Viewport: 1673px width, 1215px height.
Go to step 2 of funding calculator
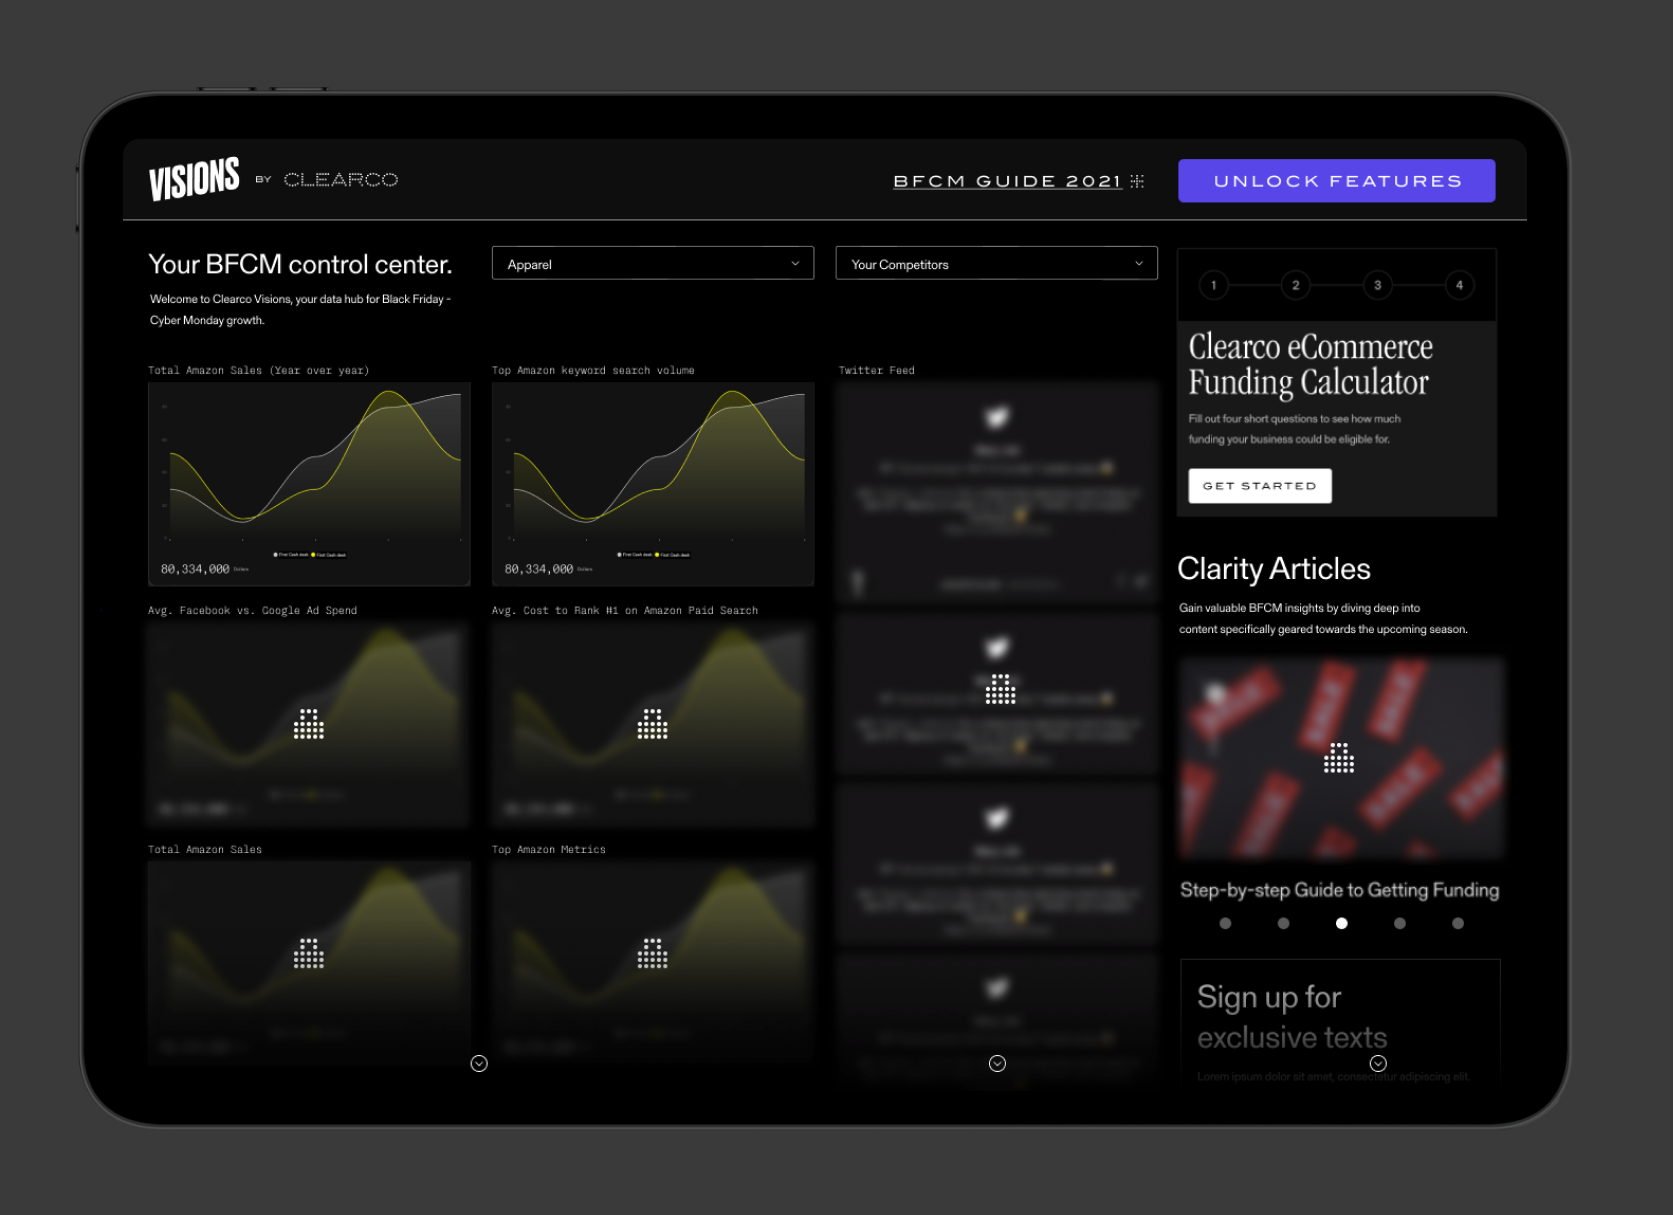click(x=1296, y=286)
